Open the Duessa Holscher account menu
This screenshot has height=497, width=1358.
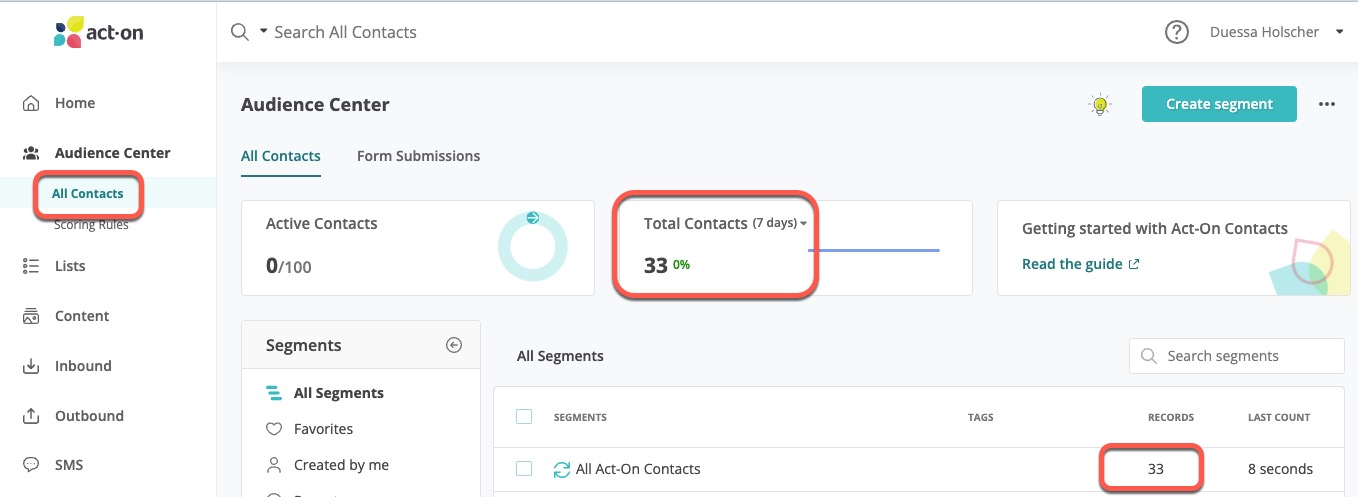click(x=1277, y=32)
